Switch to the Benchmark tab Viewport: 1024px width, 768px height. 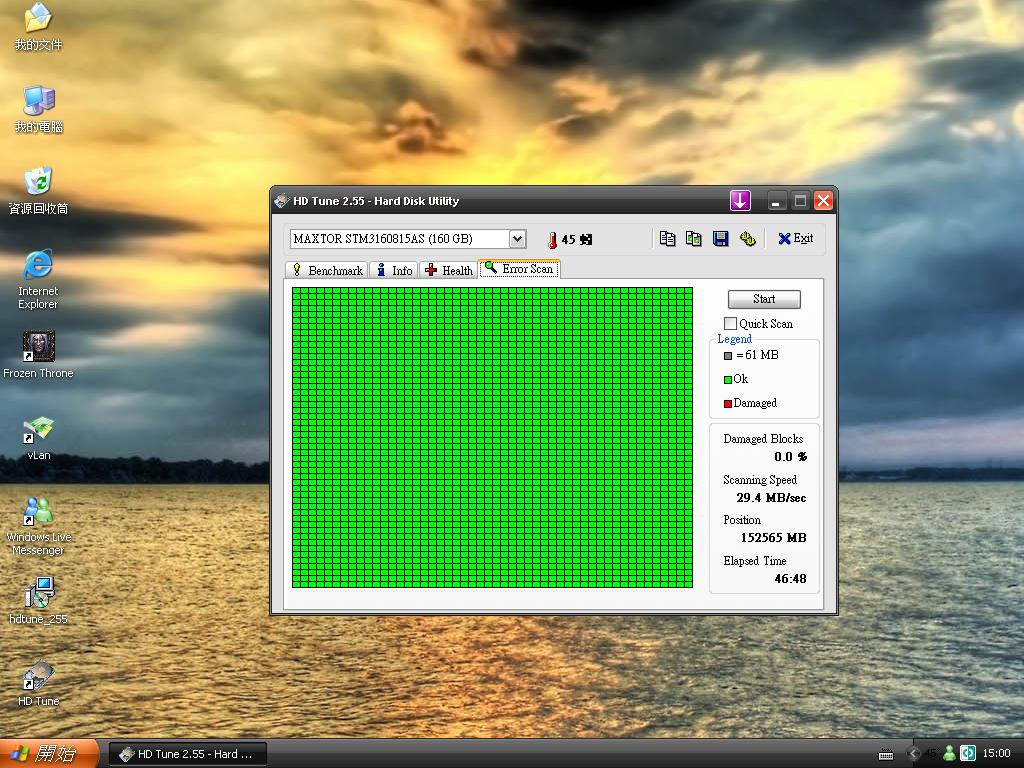pos(326,270)
